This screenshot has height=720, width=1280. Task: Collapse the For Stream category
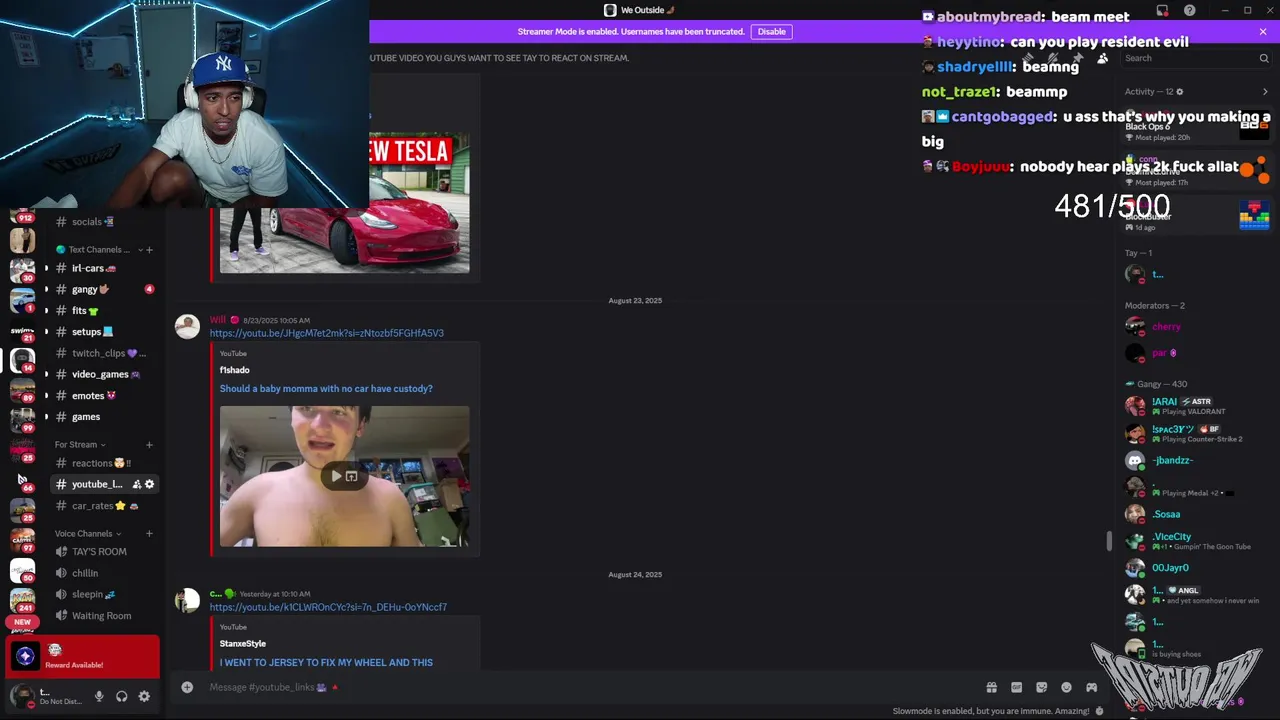[80, 445]
